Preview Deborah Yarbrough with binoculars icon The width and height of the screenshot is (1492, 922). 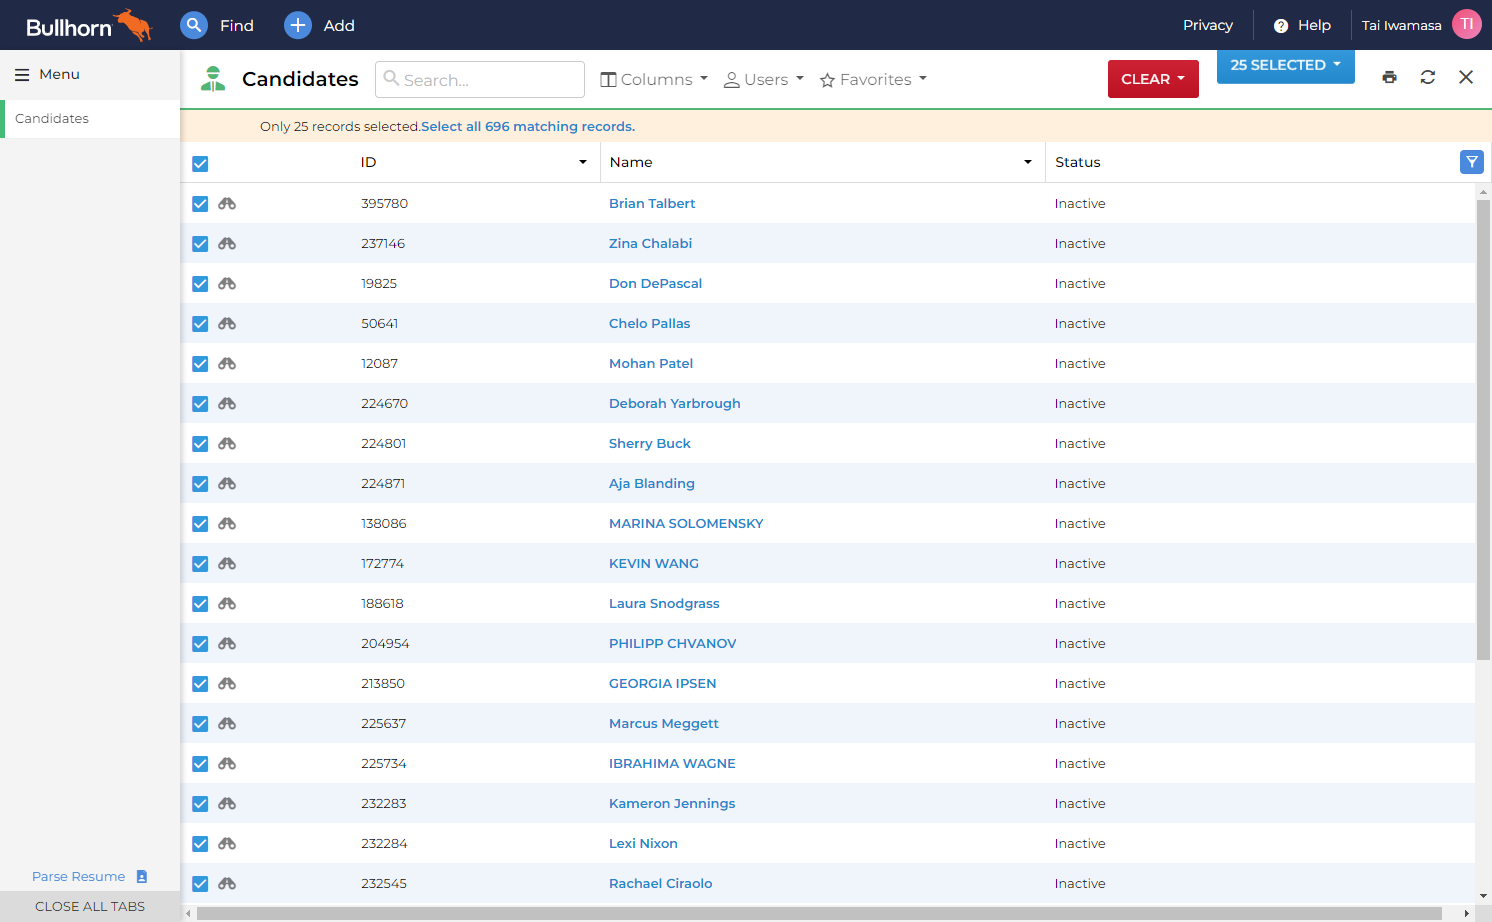point(227,403)
